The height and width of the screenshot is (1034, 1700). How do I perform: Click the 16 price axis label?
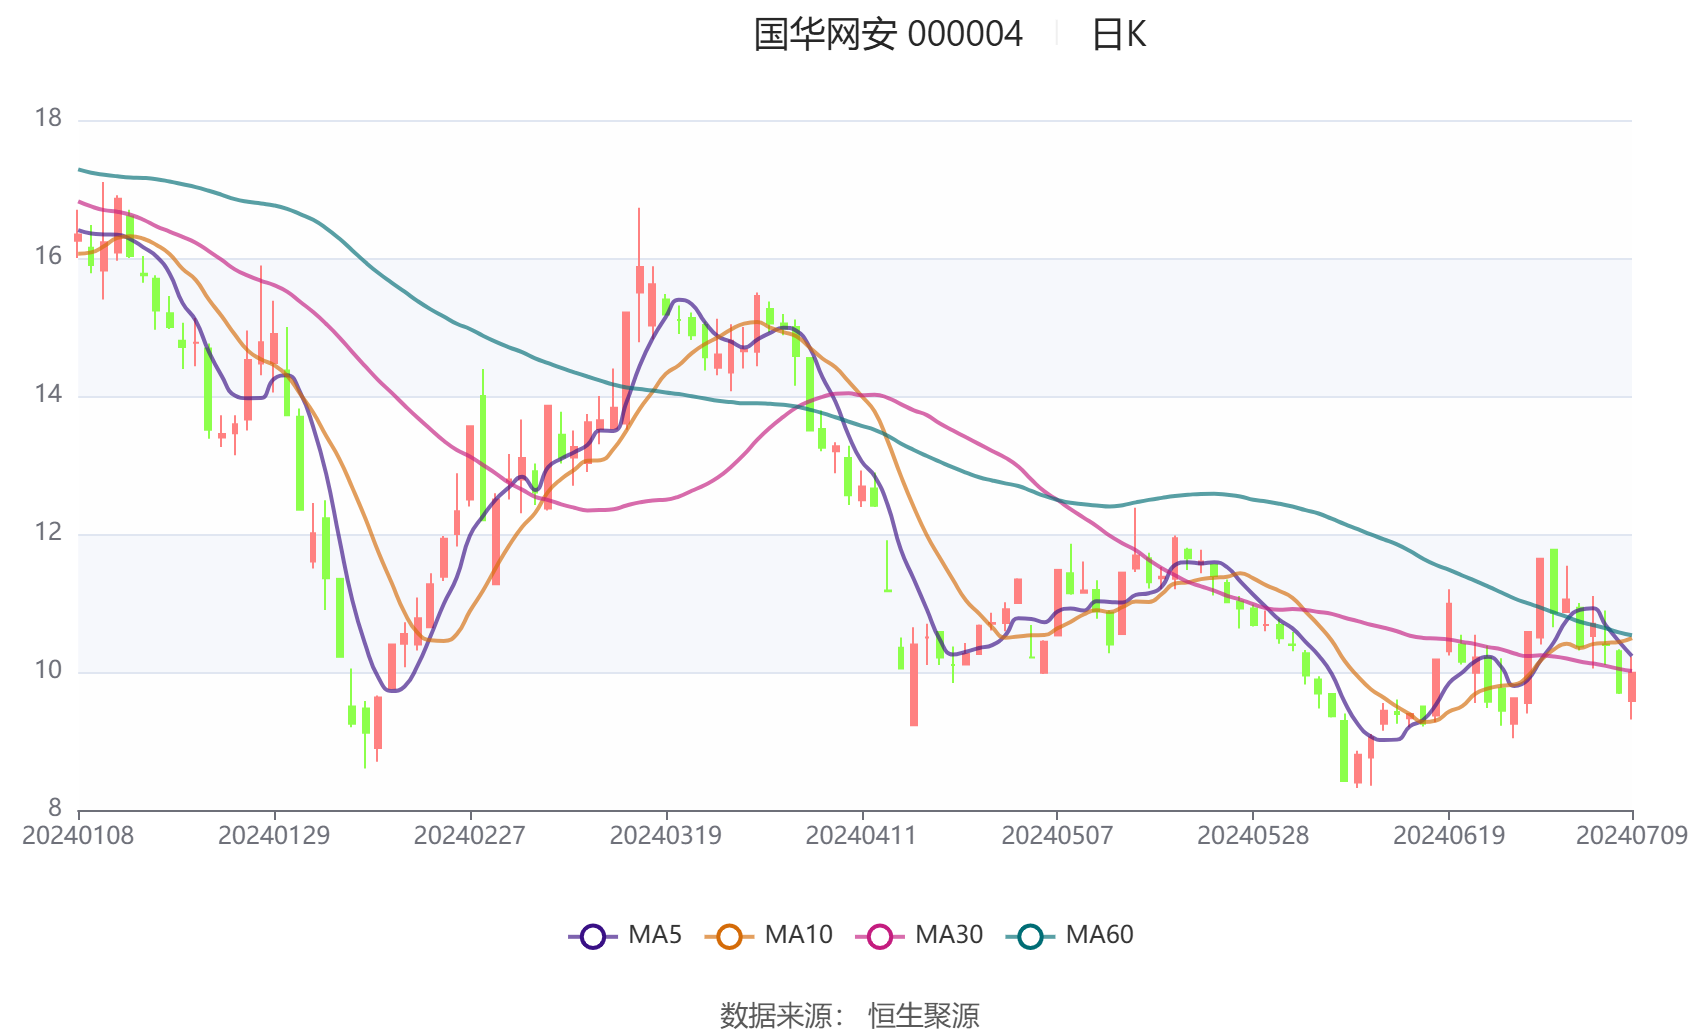tap(48, 257)
